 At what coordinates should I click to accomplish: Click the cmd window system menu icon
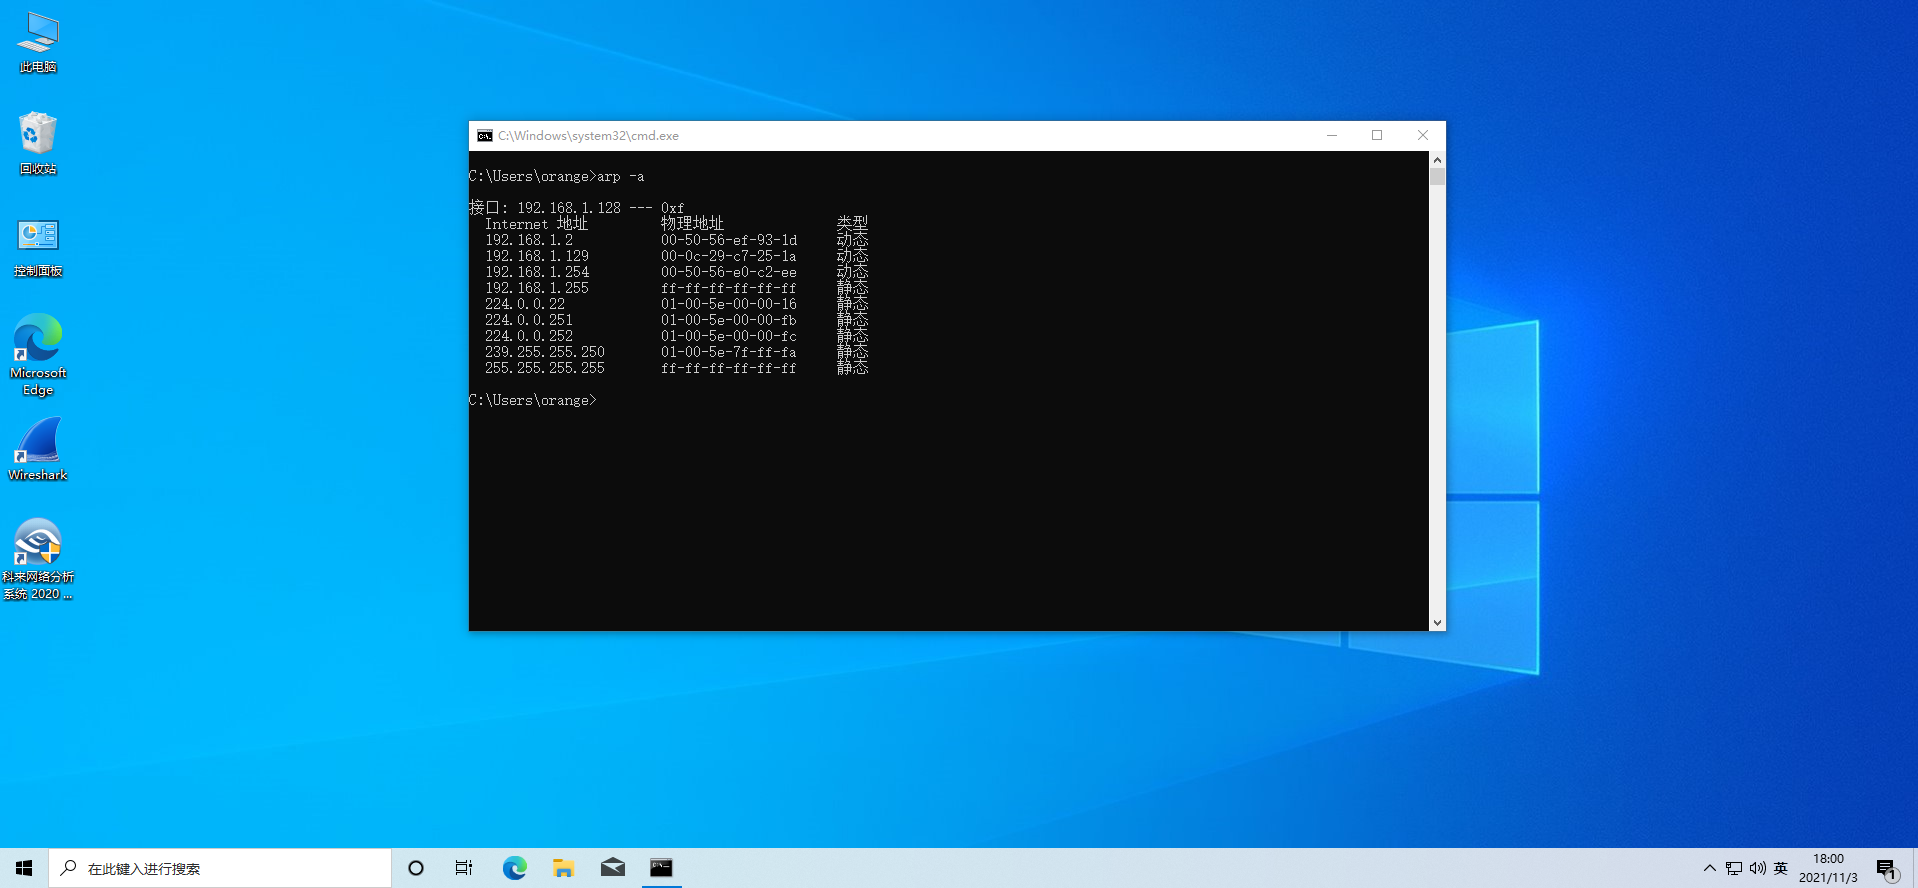485,136
